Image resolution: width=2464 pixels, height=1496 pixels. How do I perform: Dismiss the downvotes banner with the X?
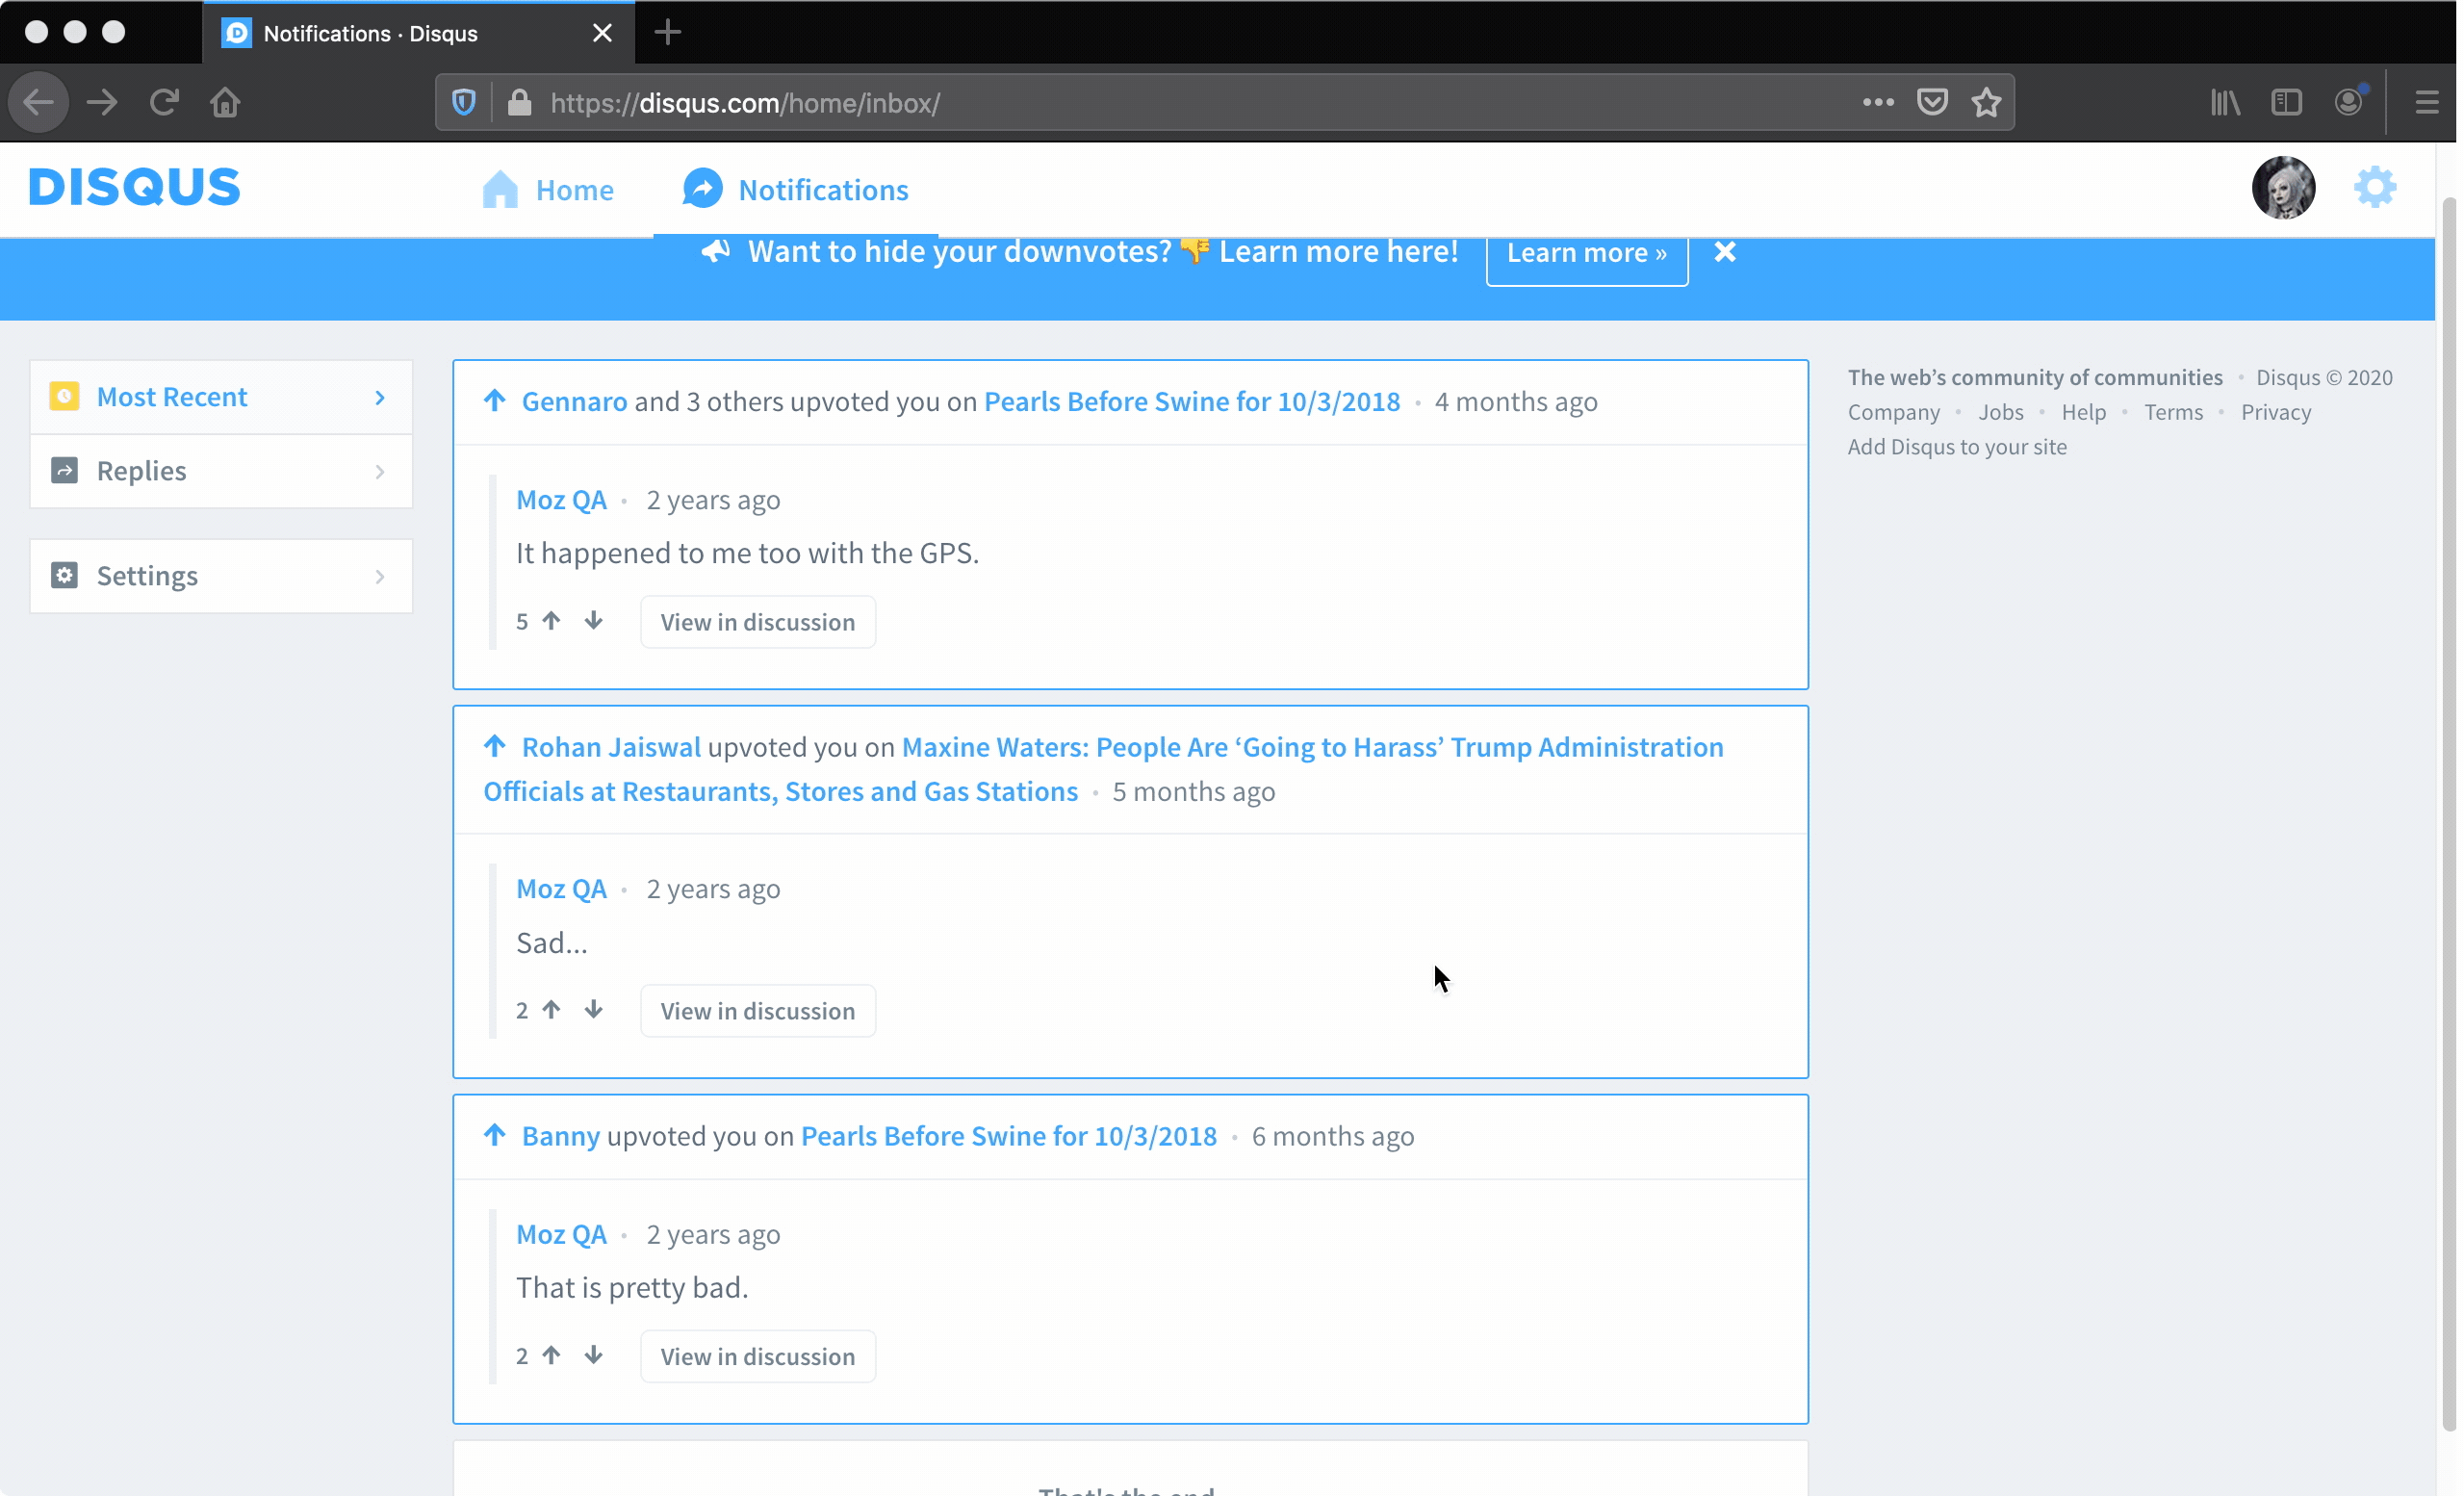tap(1724, 251)
